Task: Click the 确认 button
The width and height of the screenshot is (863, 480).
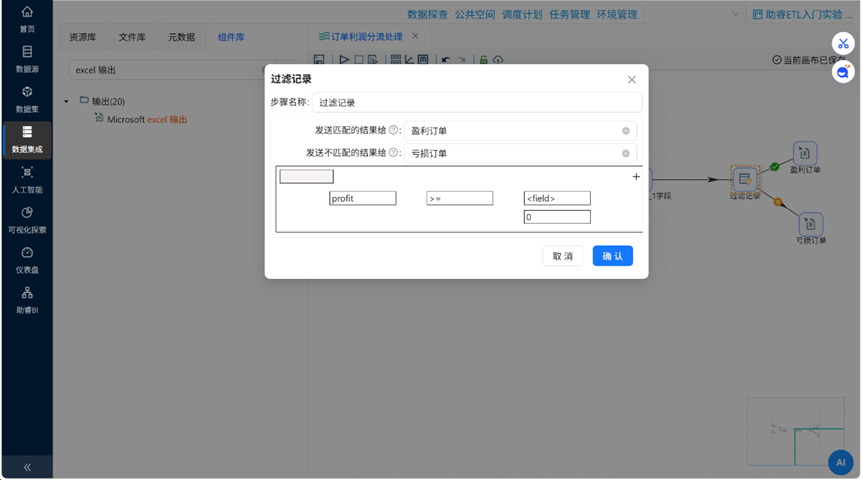Action: 613,256
